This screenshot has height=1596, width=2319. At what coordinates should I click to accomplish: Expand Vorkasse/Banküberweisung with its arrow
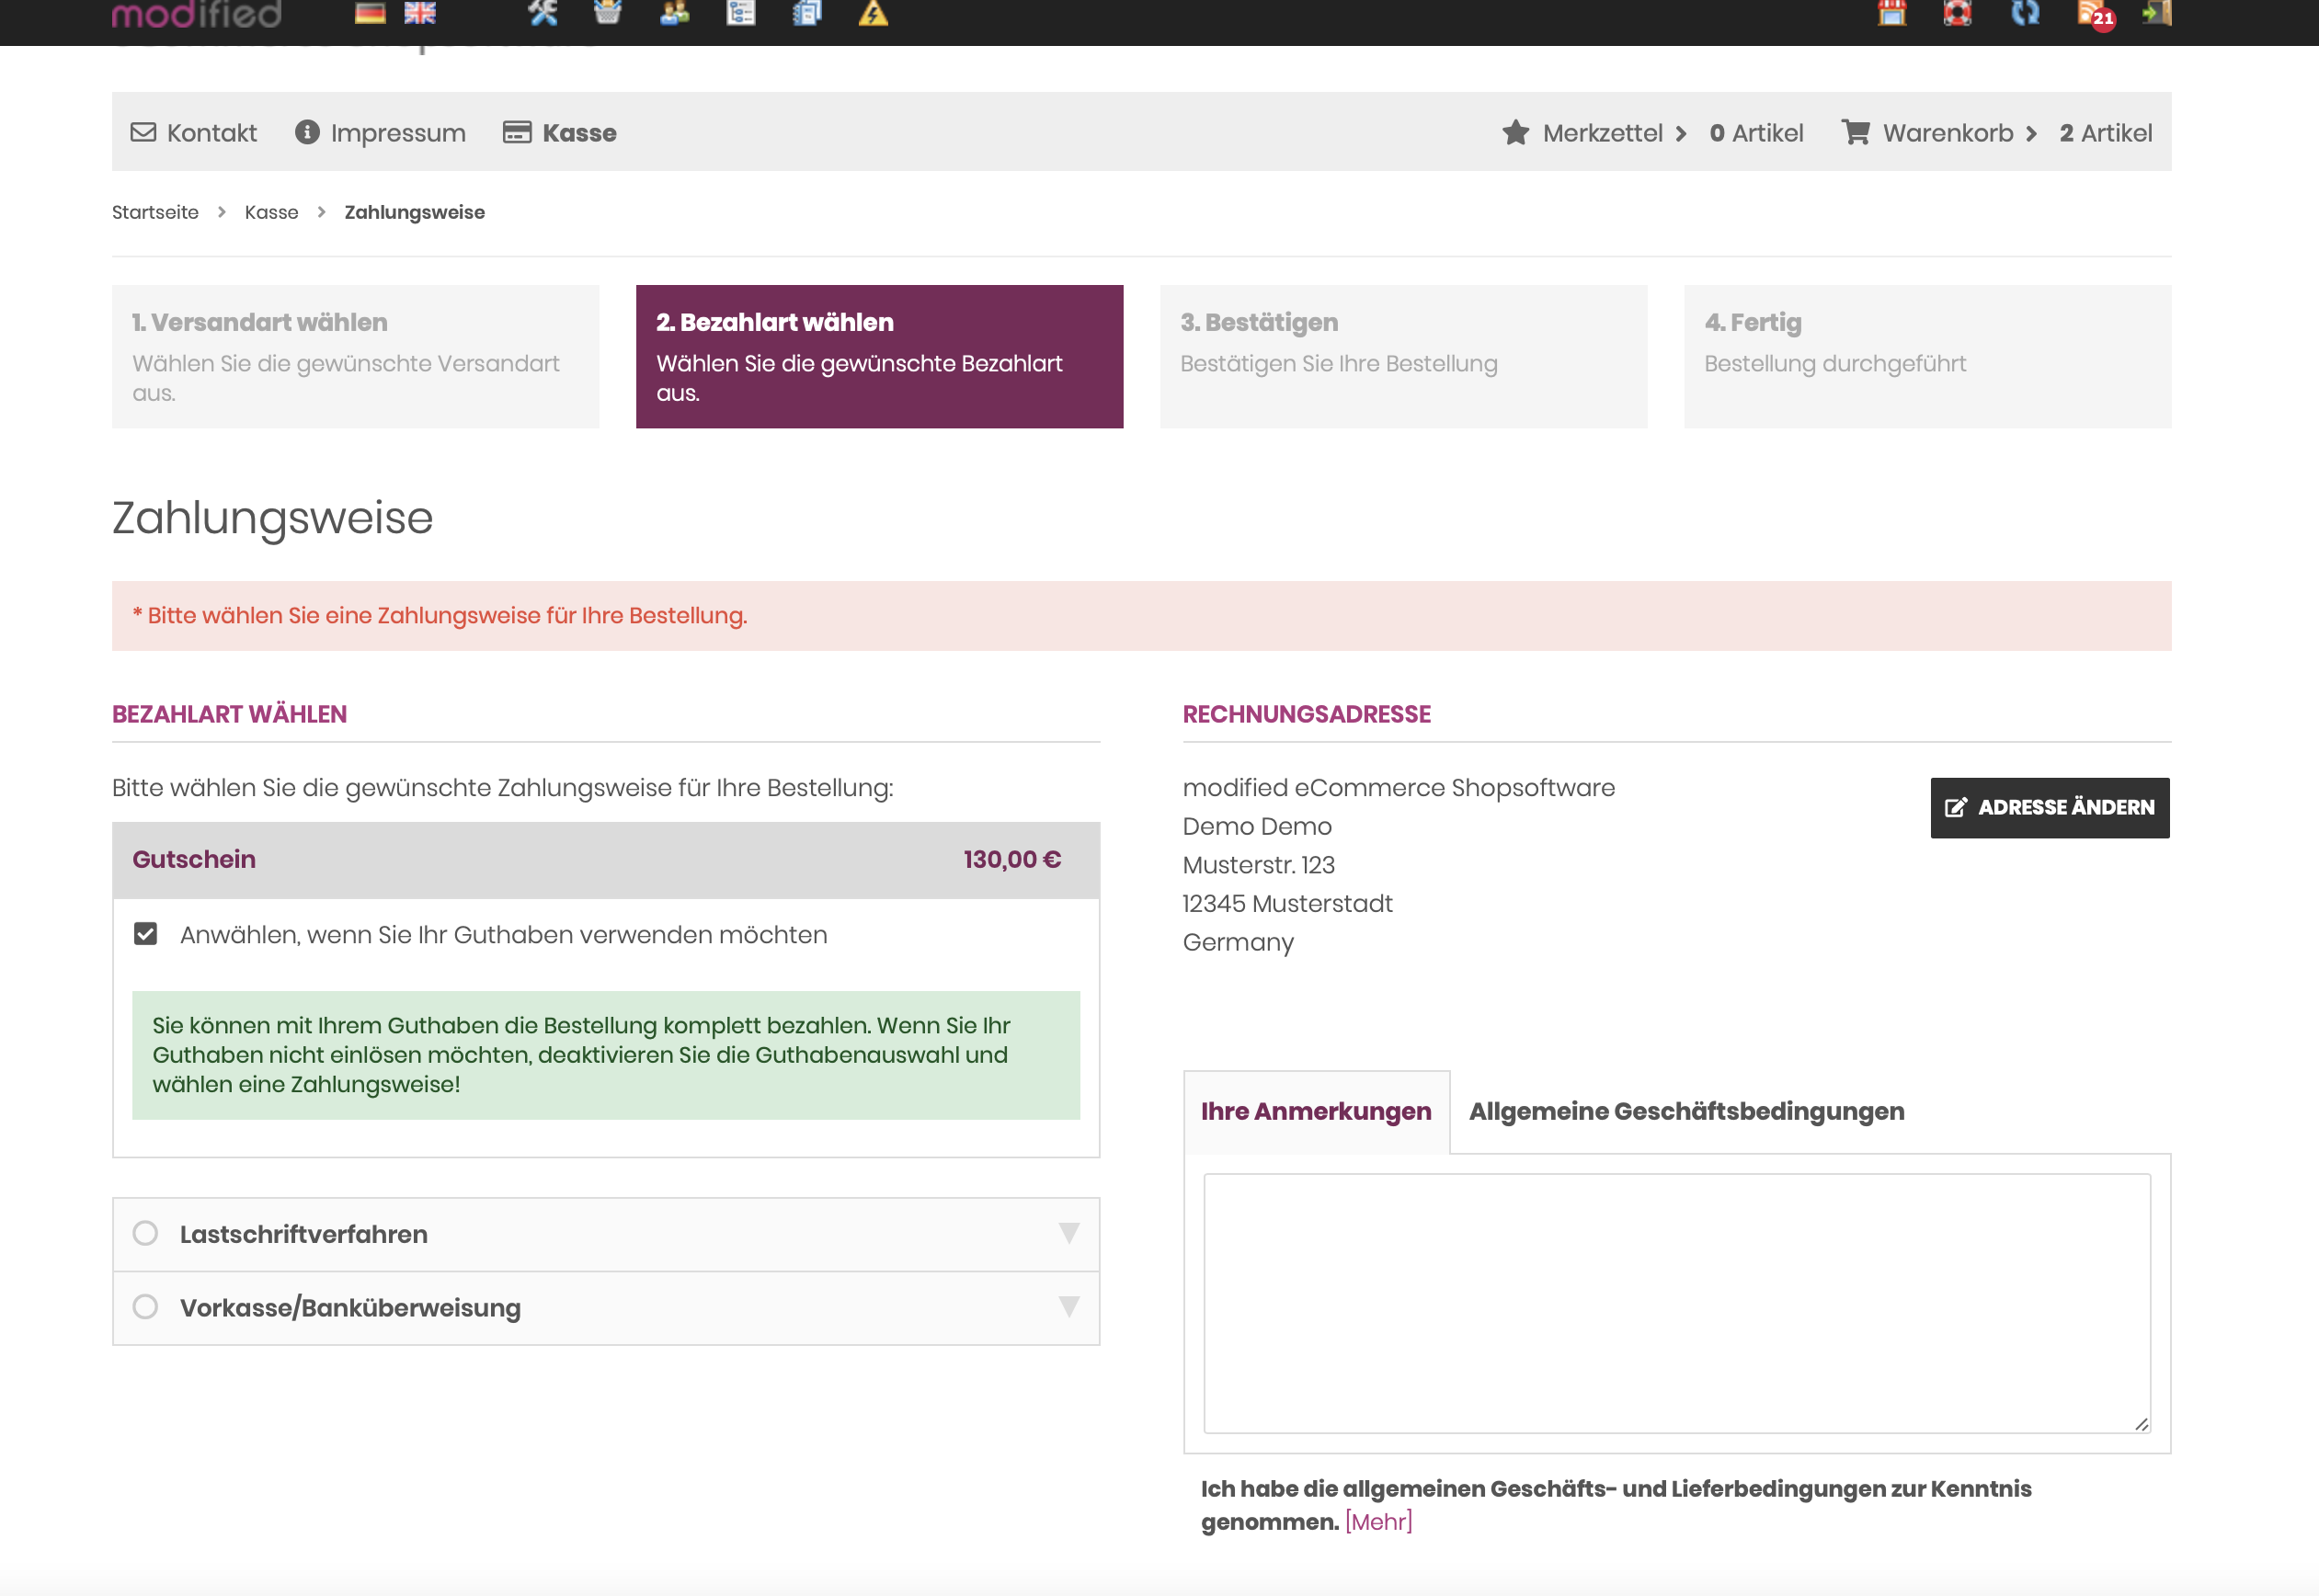1068,1307
